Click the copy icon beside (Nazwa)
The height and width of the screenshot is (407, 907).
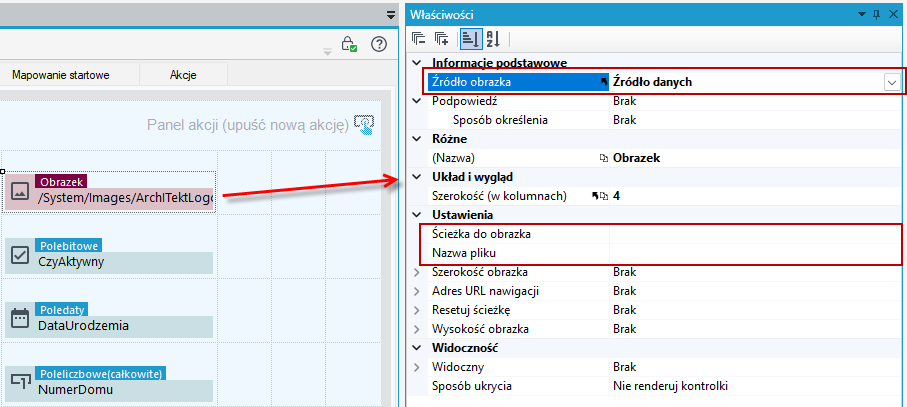[604, 158]
